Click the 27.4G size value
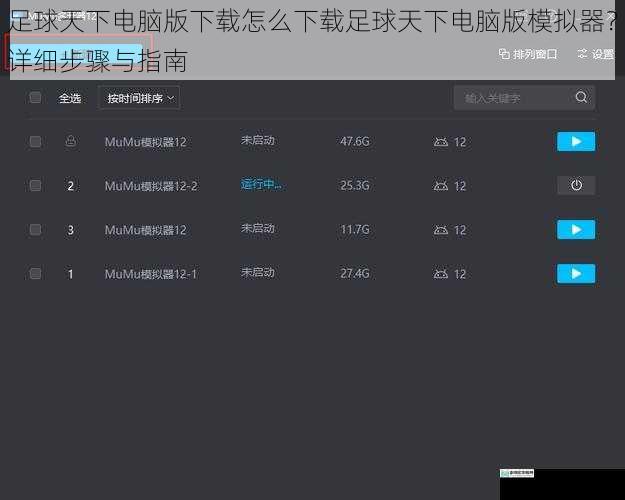The height and width of the screenshot is (500, 625). (355, 273)
